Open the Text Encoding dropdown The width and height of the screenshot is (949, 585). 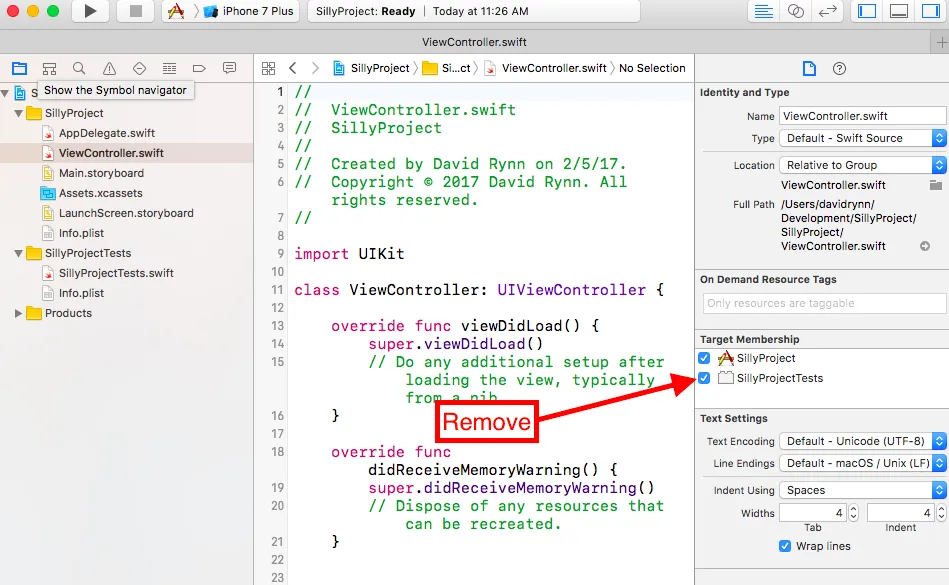[x=862, y=441]
